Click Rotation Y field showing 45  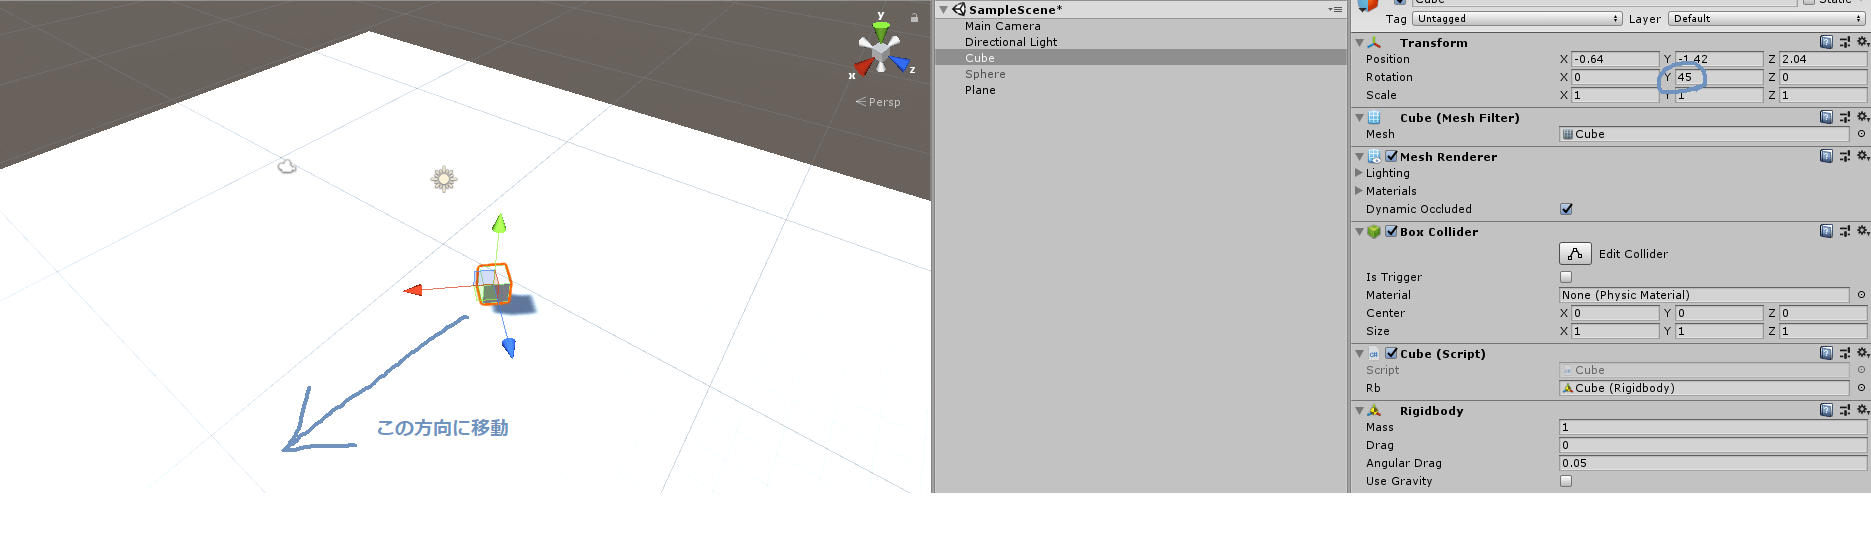point(1719,77)
